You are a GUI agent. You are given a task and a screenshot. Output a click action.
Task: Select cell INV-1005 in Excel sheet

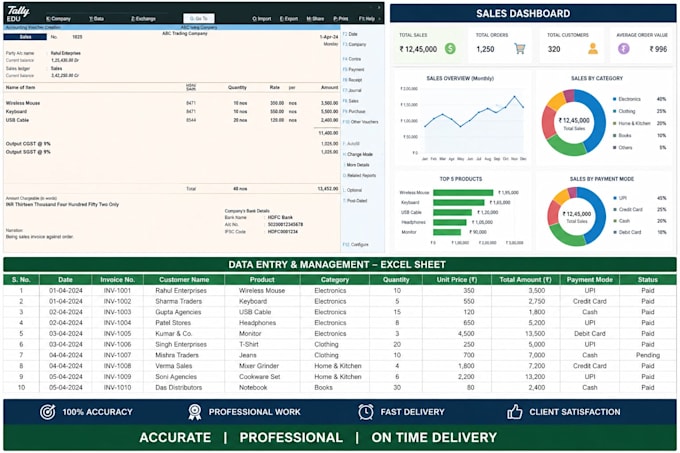coord(117,334)
